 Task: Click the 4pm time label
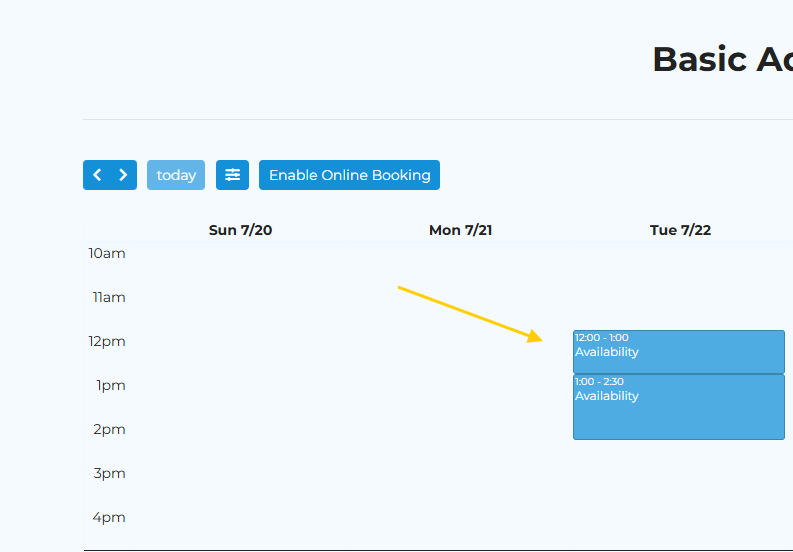pos(109,518)
